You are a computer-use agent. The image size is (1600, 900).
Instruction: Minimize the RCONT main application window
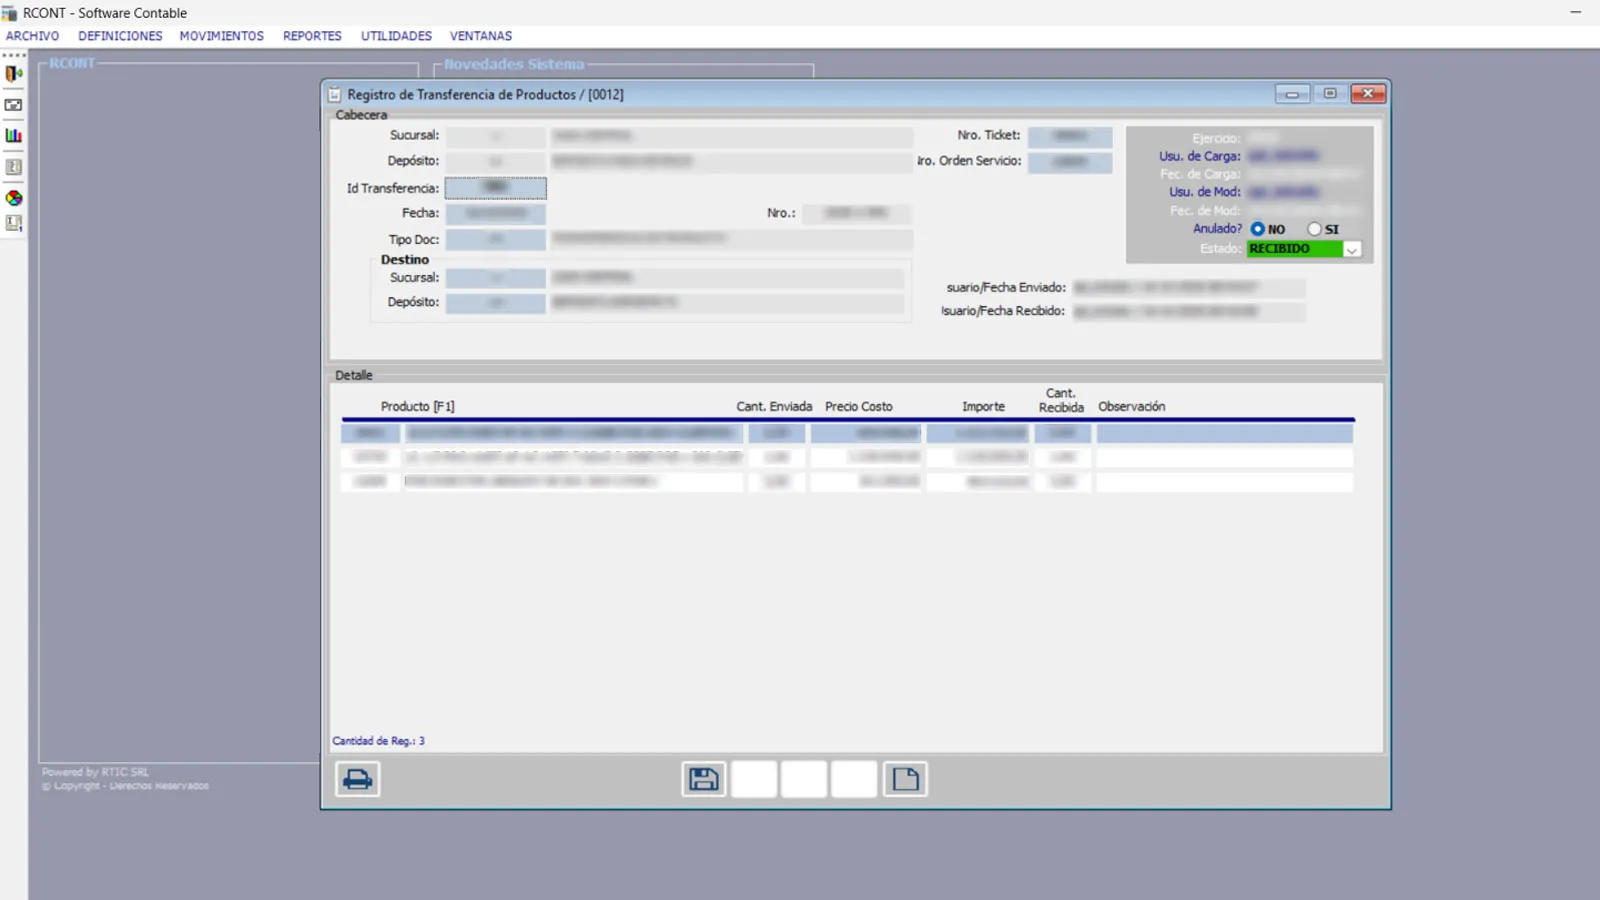1575,12
